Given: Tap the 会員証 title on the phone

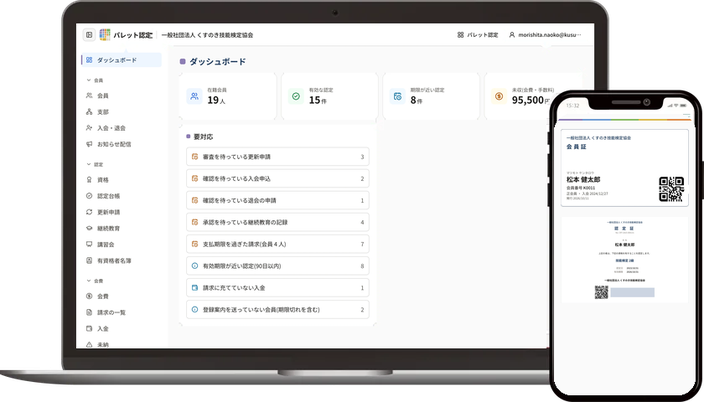Looking at the screenshot, I should pyautogui.click(x=576, y=146).
